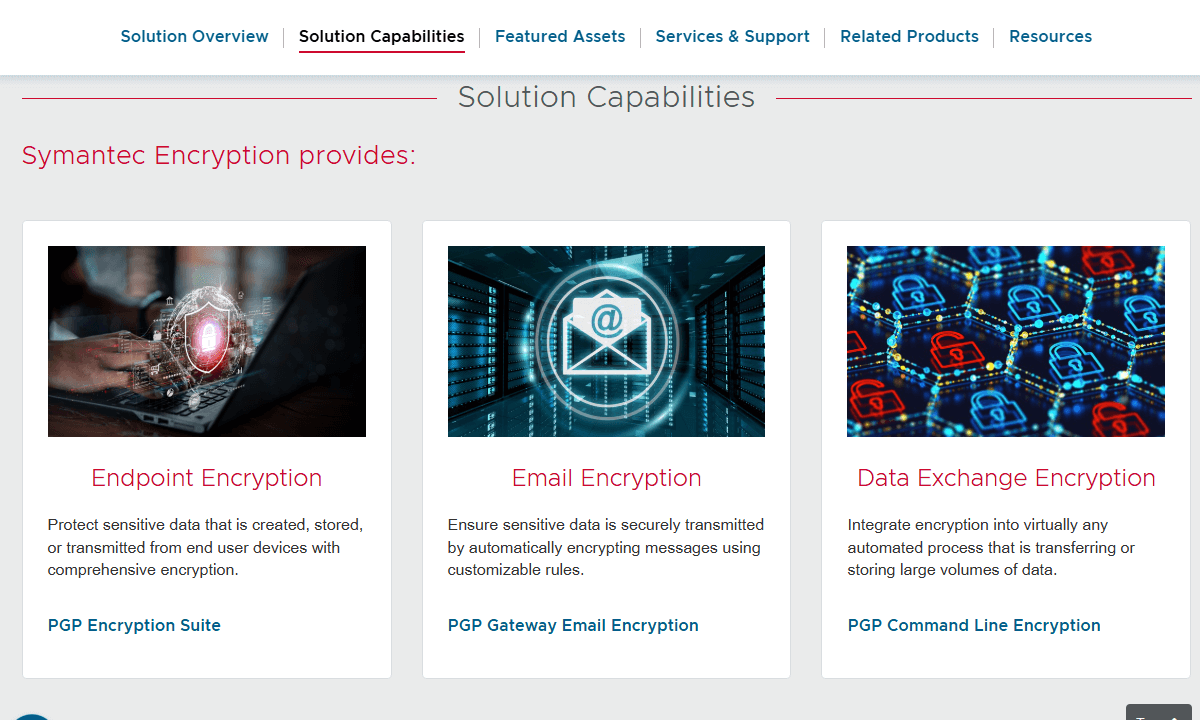The height and width of the screenshot is (720, 1200).
Task: Go to the Featured Assets section
Action: [x=560, y=36]
